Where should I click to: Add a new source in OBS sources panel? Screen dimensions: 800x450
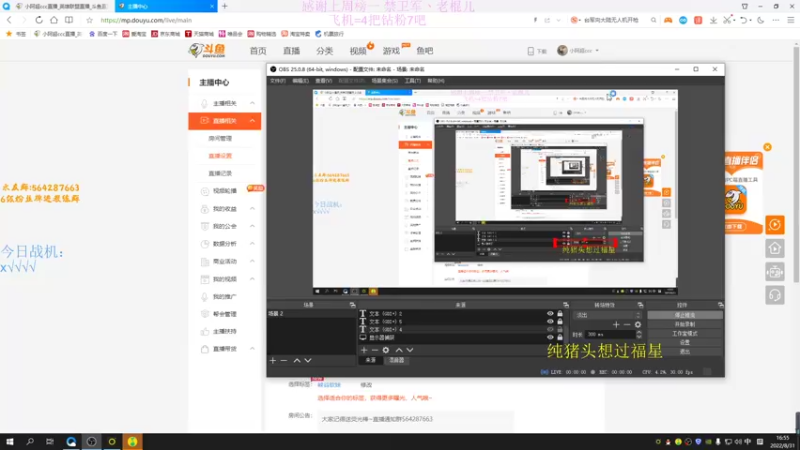point(364,350)
